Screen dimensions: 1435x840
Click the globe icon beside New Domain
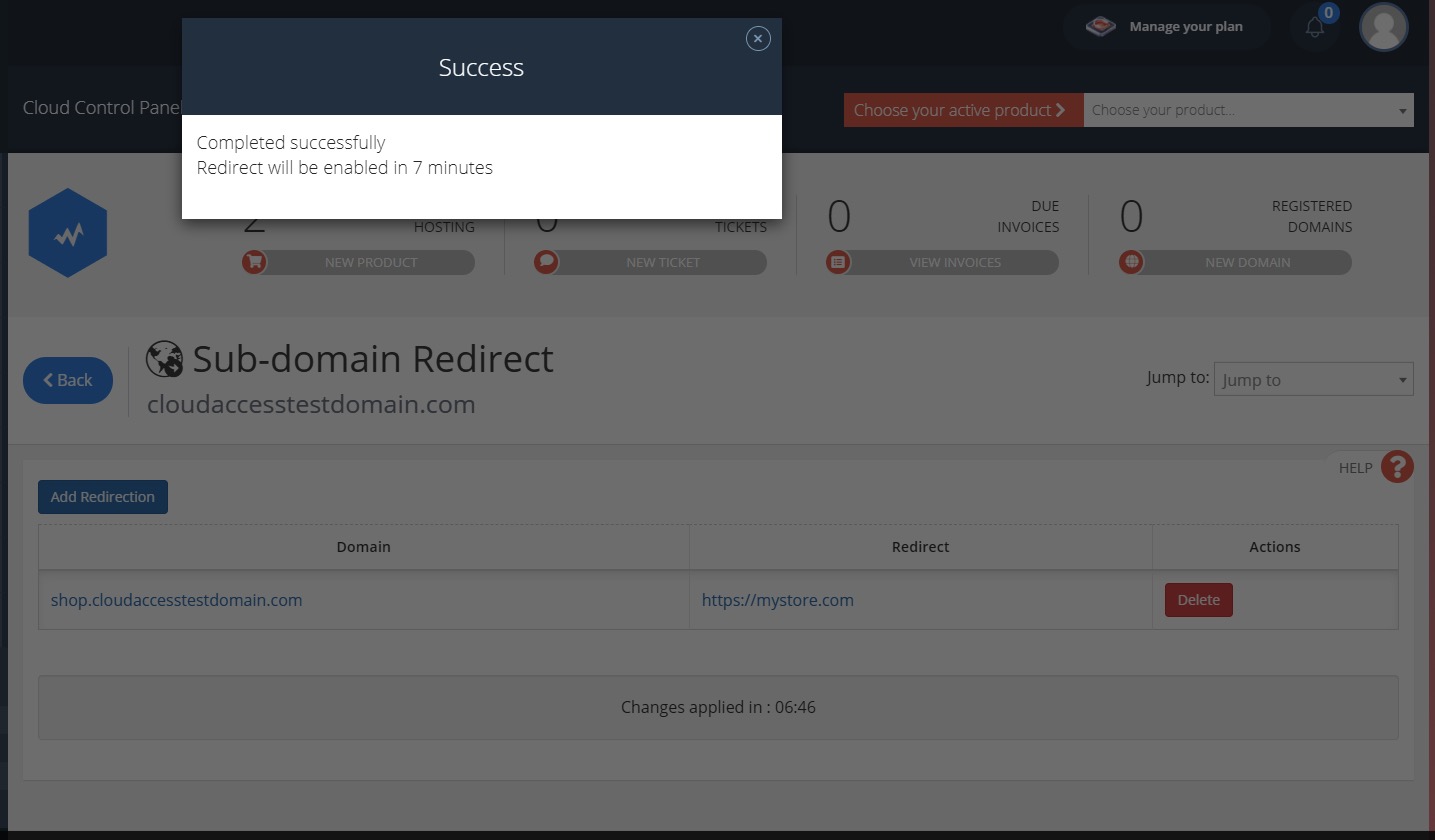pyautogui.click(x=1131, y=262)
